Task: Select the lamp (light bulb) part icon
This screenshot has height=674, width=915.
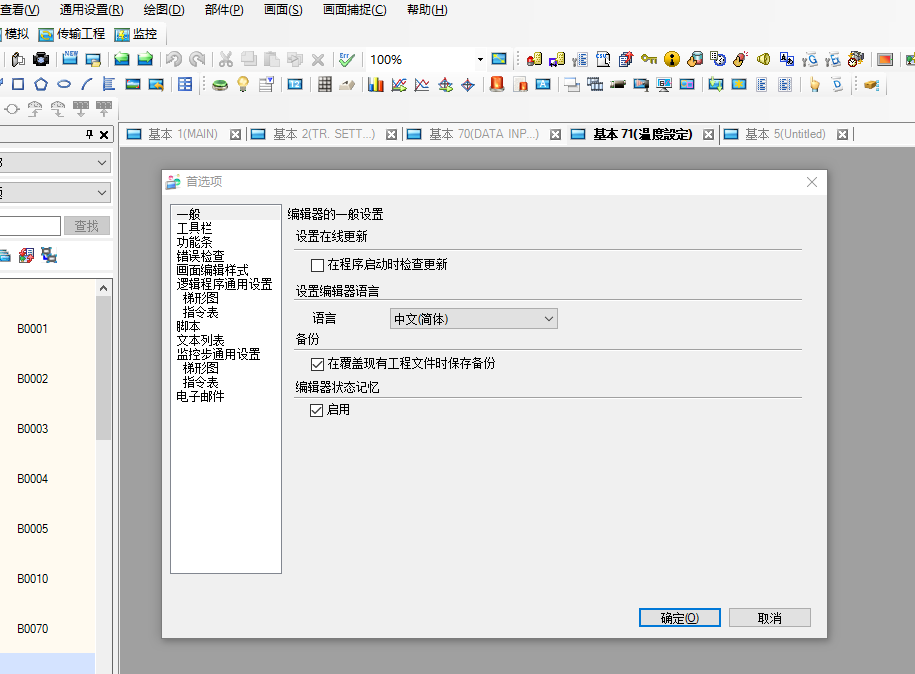Action: point(242,85)
